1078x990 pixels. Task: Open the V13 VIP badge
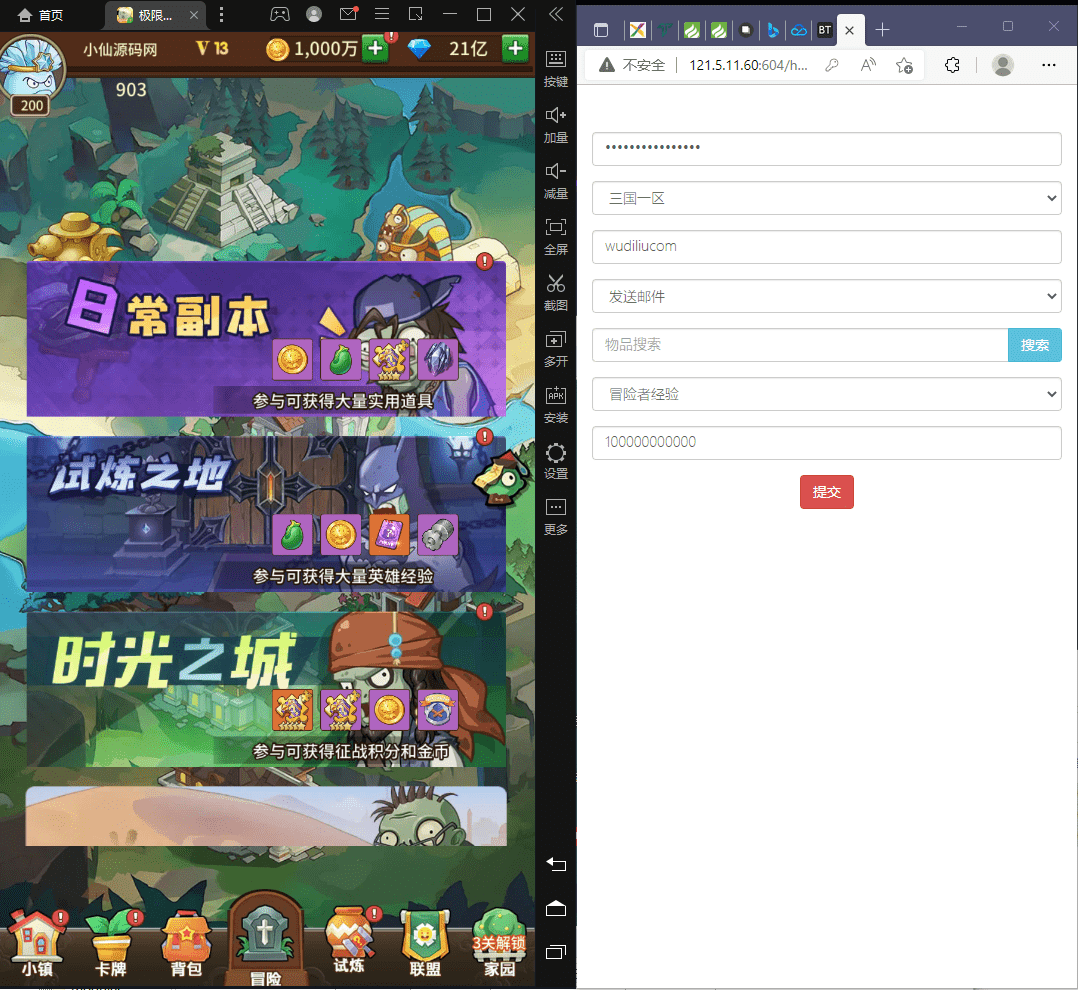point(212,48)
